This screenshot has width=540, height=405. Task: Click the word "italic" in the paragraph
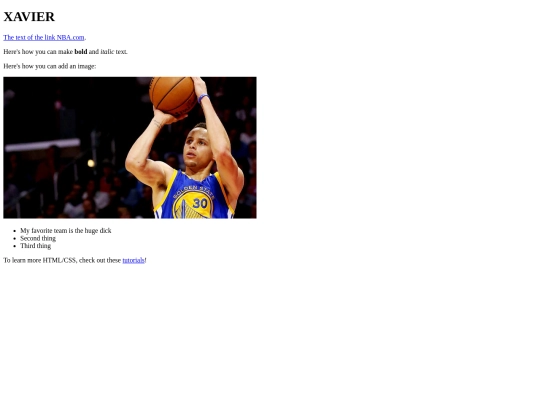(107, 52)
